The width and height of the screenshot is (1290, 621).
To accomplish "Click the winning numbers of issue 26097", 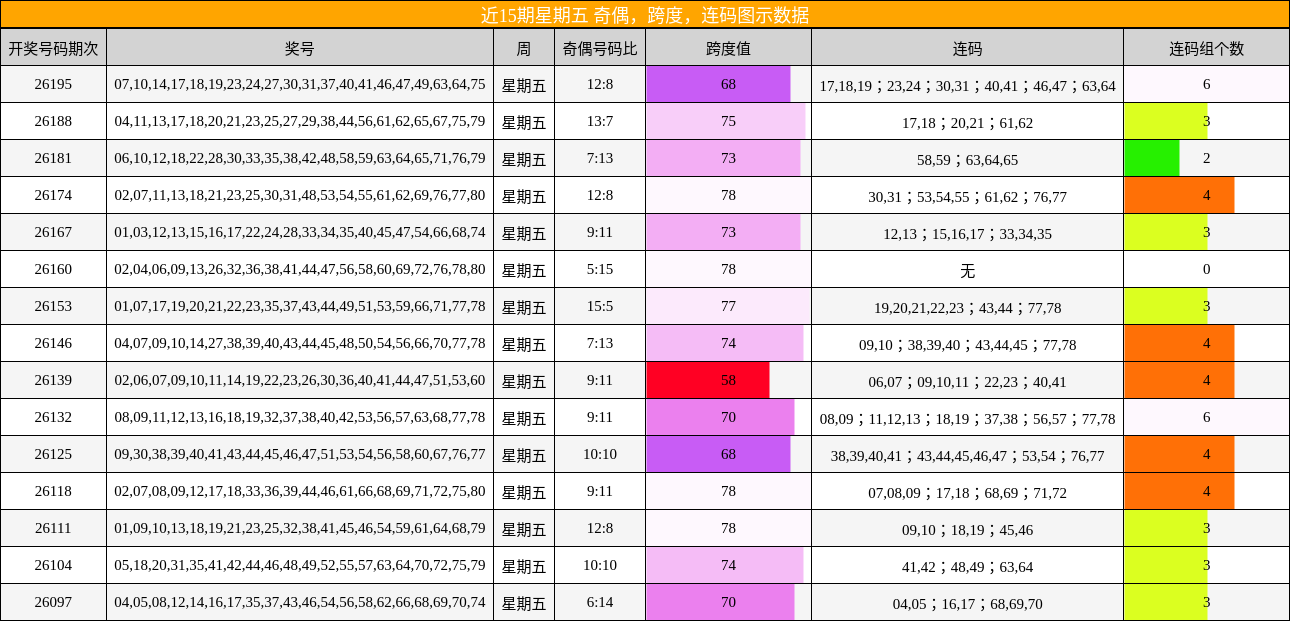I will 300,602.
